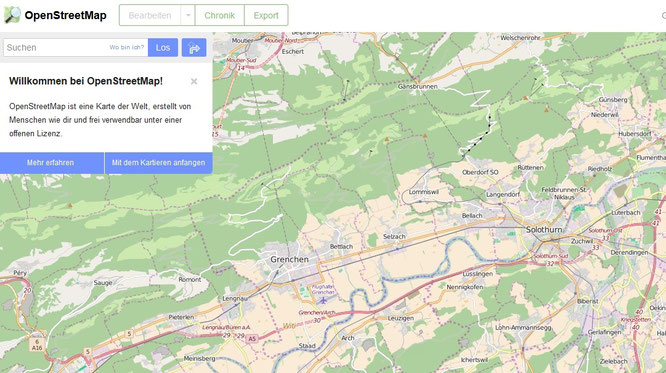Click the mountain peak triangle near Gänsbrunnen
The image size is (666, 373).
425,136
